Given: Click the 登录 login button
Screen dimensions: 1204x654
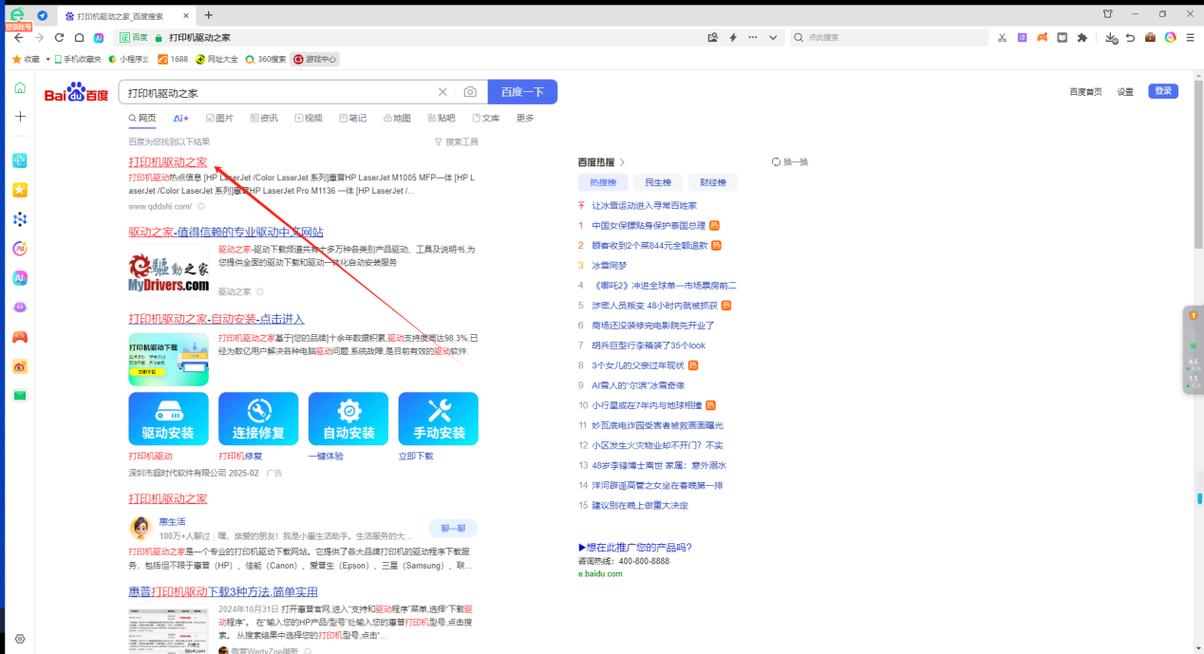Looking at the screenshot, I should (x=1162, y=91).
